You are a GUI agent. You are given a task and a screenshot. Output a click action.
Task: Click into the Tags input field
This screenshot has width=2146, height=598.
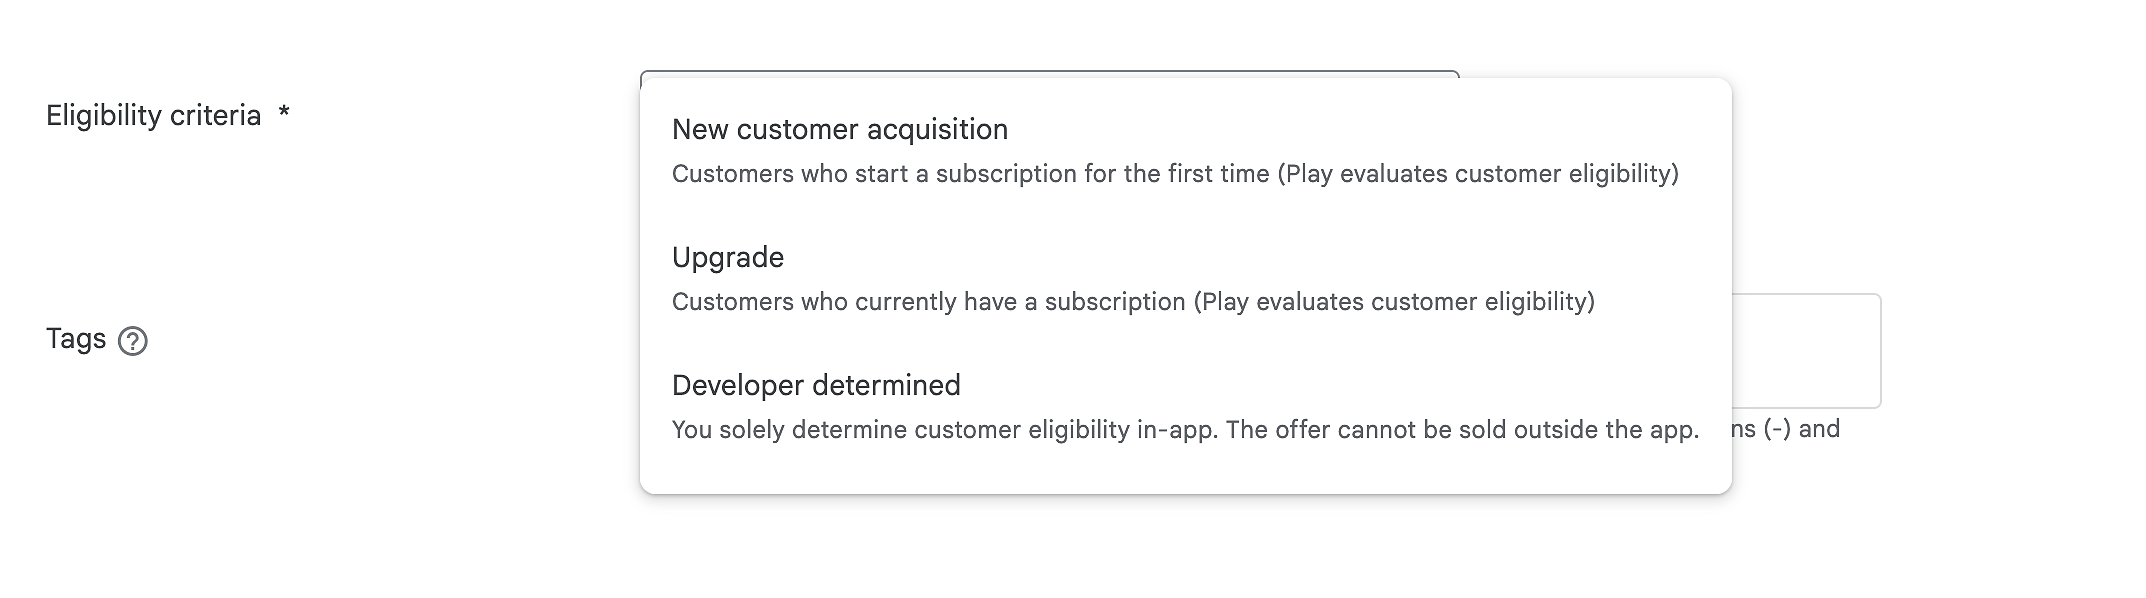click(1806, 350)
